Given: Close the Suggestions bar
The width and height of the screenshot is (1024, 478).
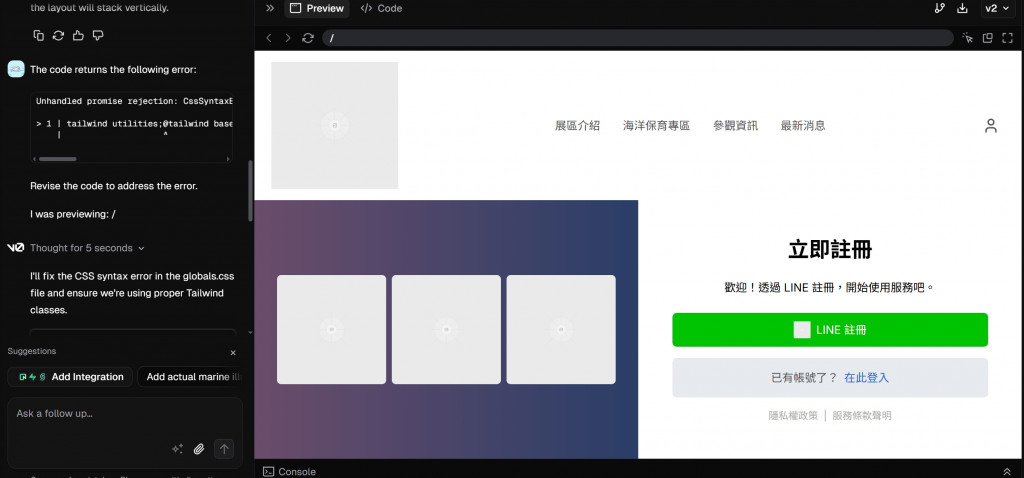Looking at the screenshot, I should 233,353.
